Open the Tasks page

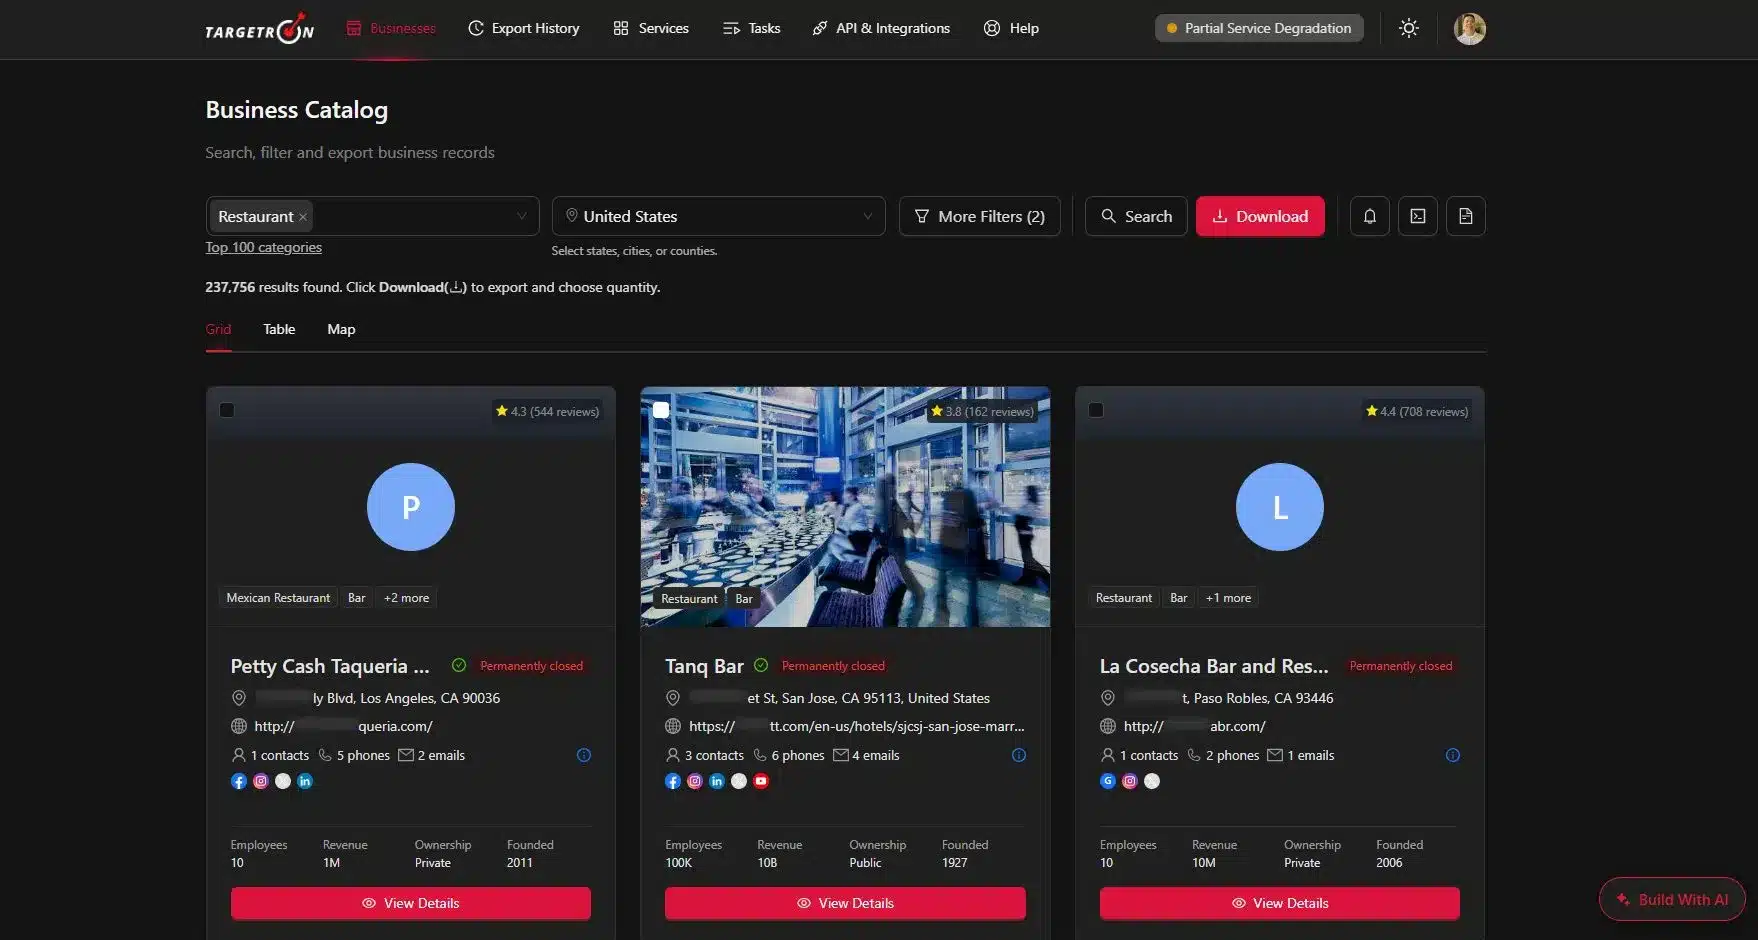click(751, 28)
